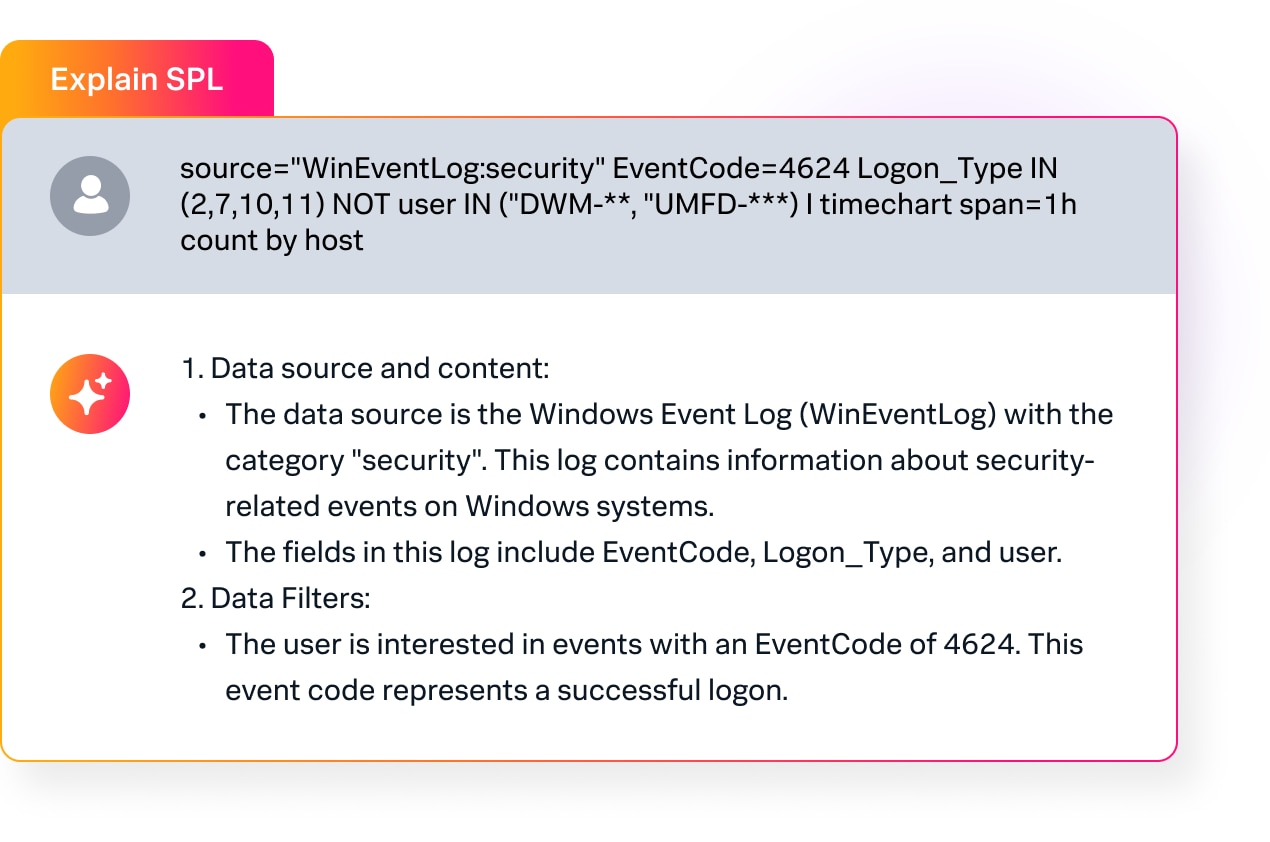
Task: Click "(2,7,10,11)" in the SPL query
Action: point(252,205)
